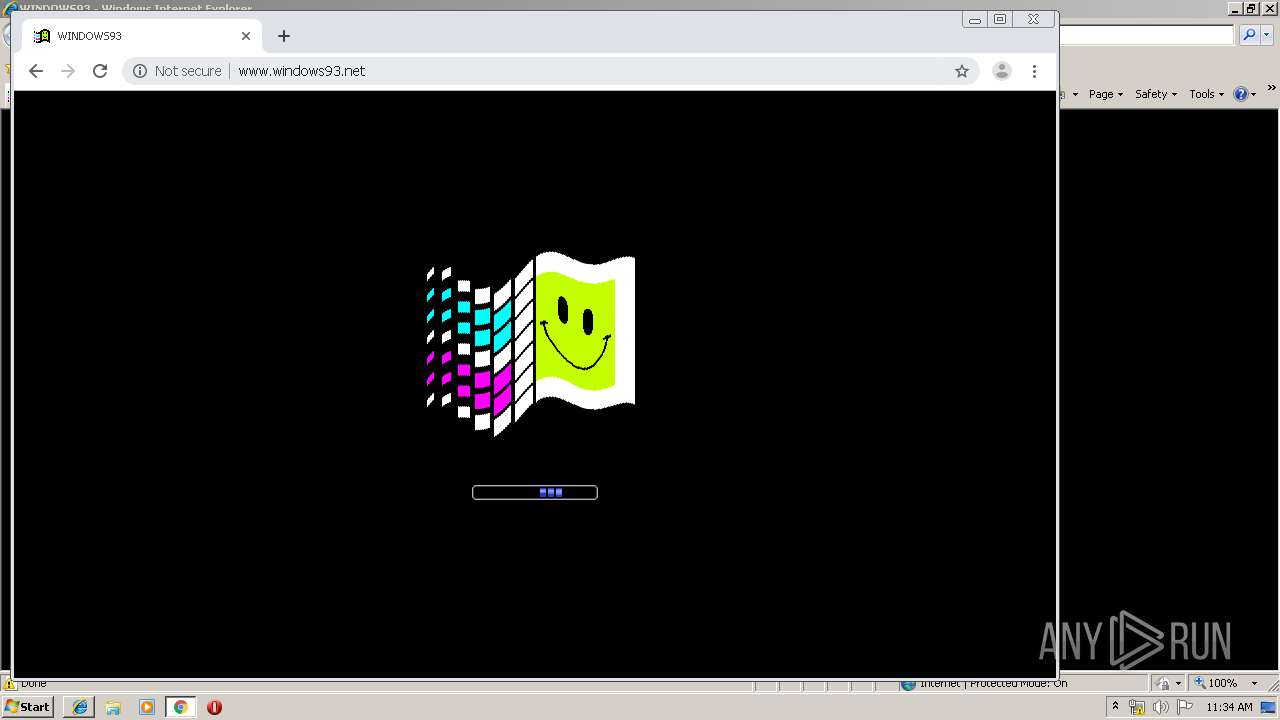The image size is (1280, 720).
Task: Restore down the Chrome window
Action: pos(1000,19)
